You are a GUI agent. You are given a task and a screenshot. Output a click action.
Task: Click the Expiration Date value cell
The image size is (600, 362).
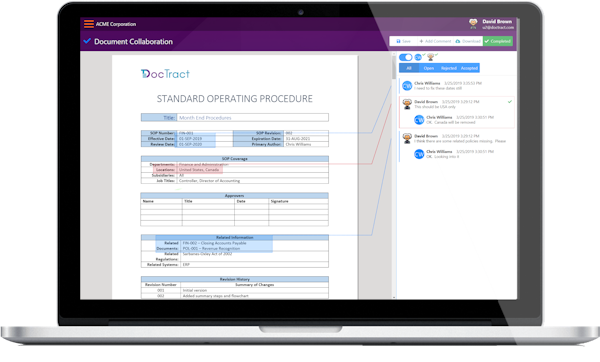[306, 139]
